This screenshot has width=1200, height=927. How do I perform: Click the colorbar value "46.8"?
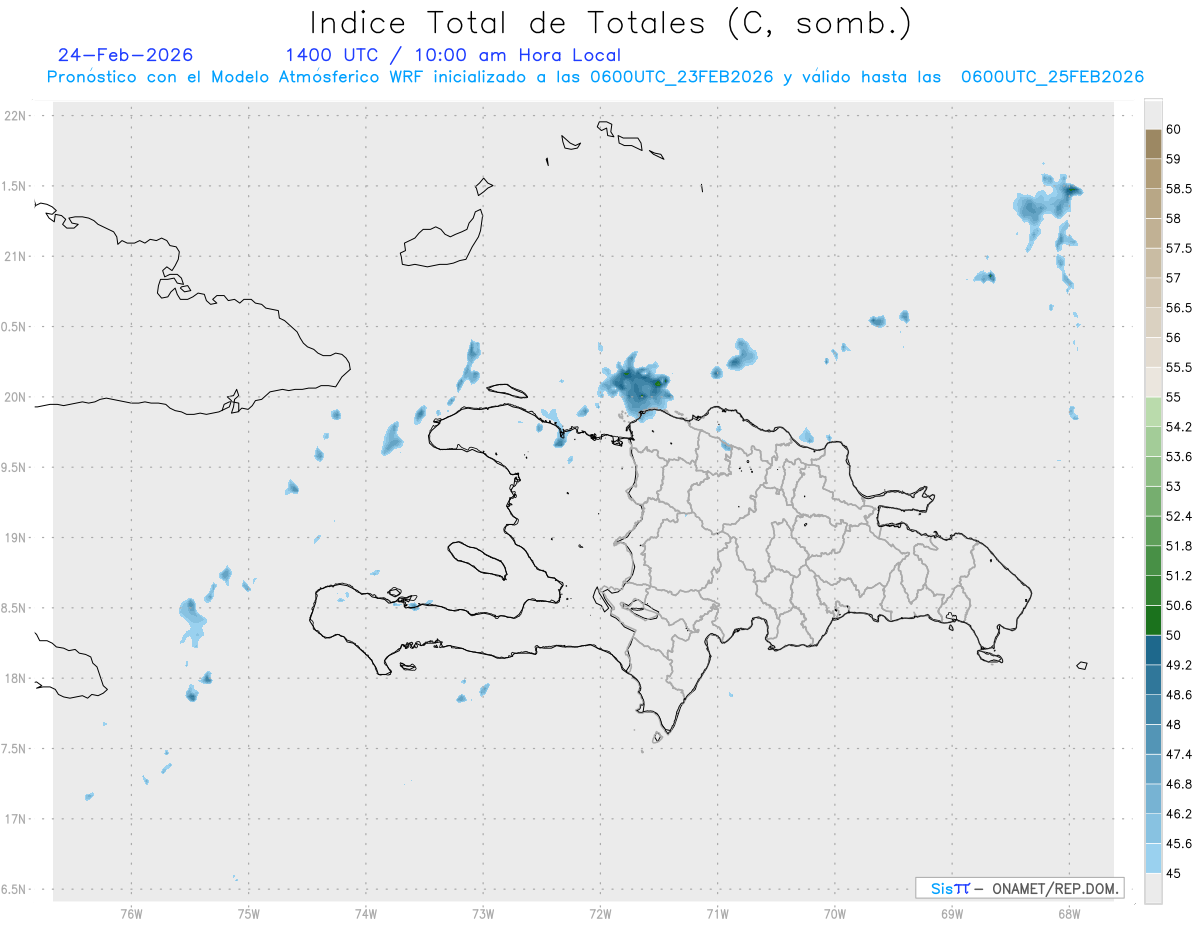(x=1179, y=784)
